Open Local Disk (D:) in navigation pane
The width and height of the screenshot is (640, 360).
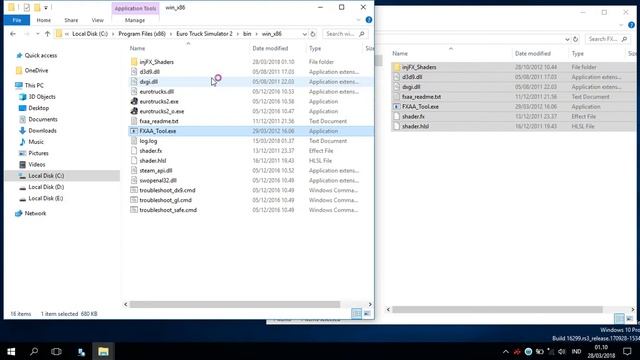(x=46, y=187)
